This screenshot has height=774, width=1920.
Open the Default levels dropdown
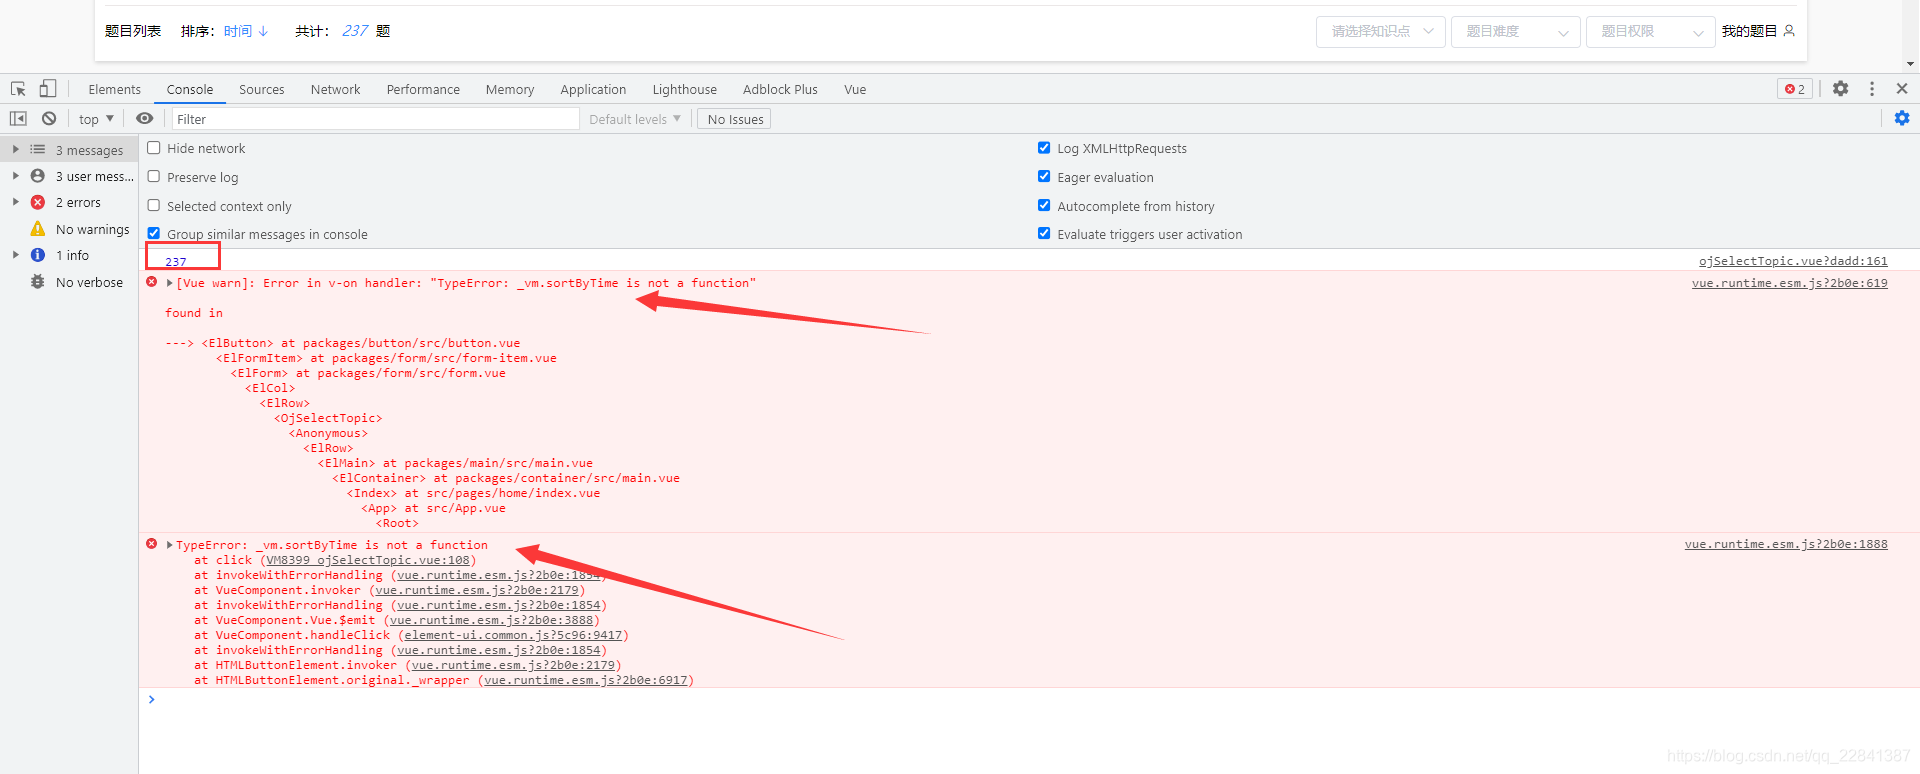point(635,119)
